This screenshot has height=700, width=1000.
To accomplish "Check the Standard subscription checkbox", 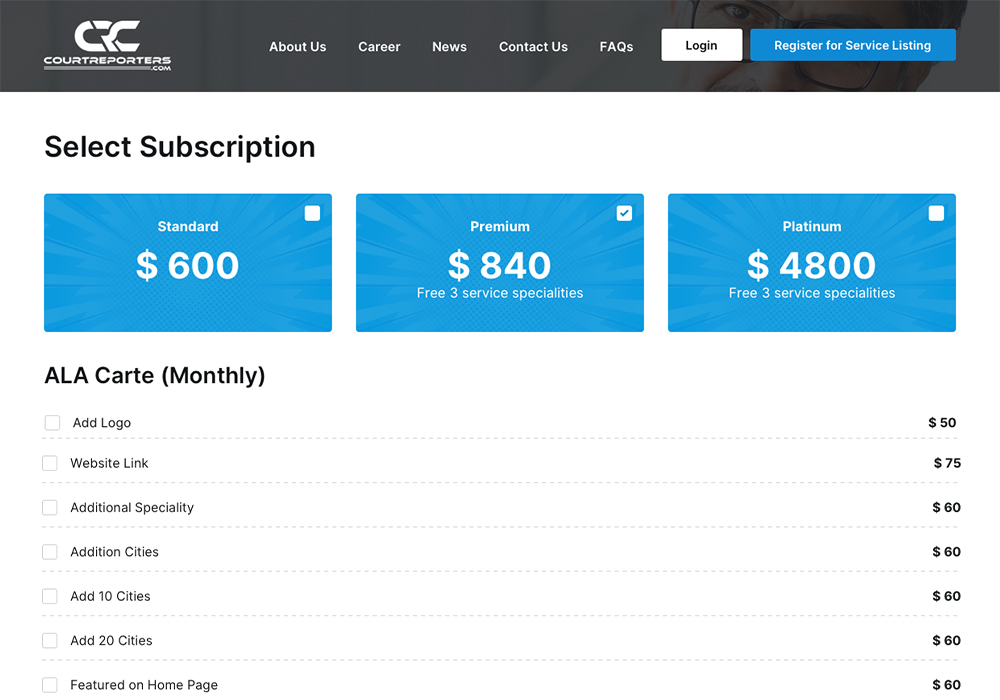I will pyautogui.click(x=312, y=213).
